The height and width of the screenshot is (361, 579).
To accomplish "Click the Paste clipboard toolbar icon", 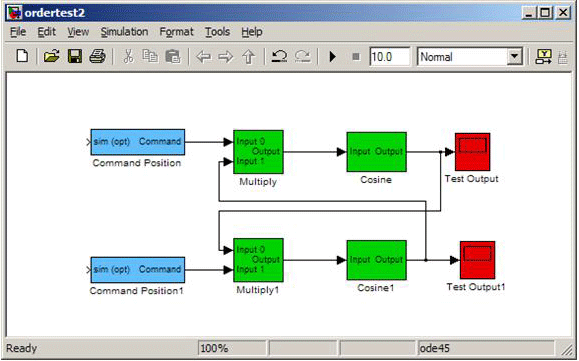I will (x=172, y=56).
